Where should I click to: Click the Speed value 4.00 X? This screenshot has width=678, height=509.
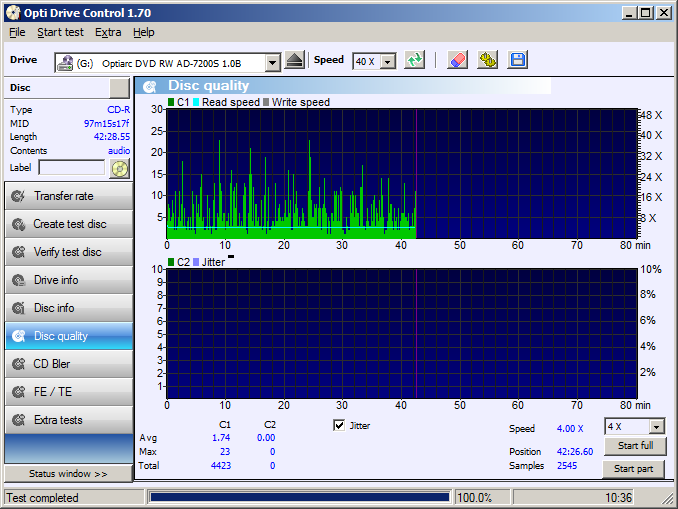(x=570, y=429)
